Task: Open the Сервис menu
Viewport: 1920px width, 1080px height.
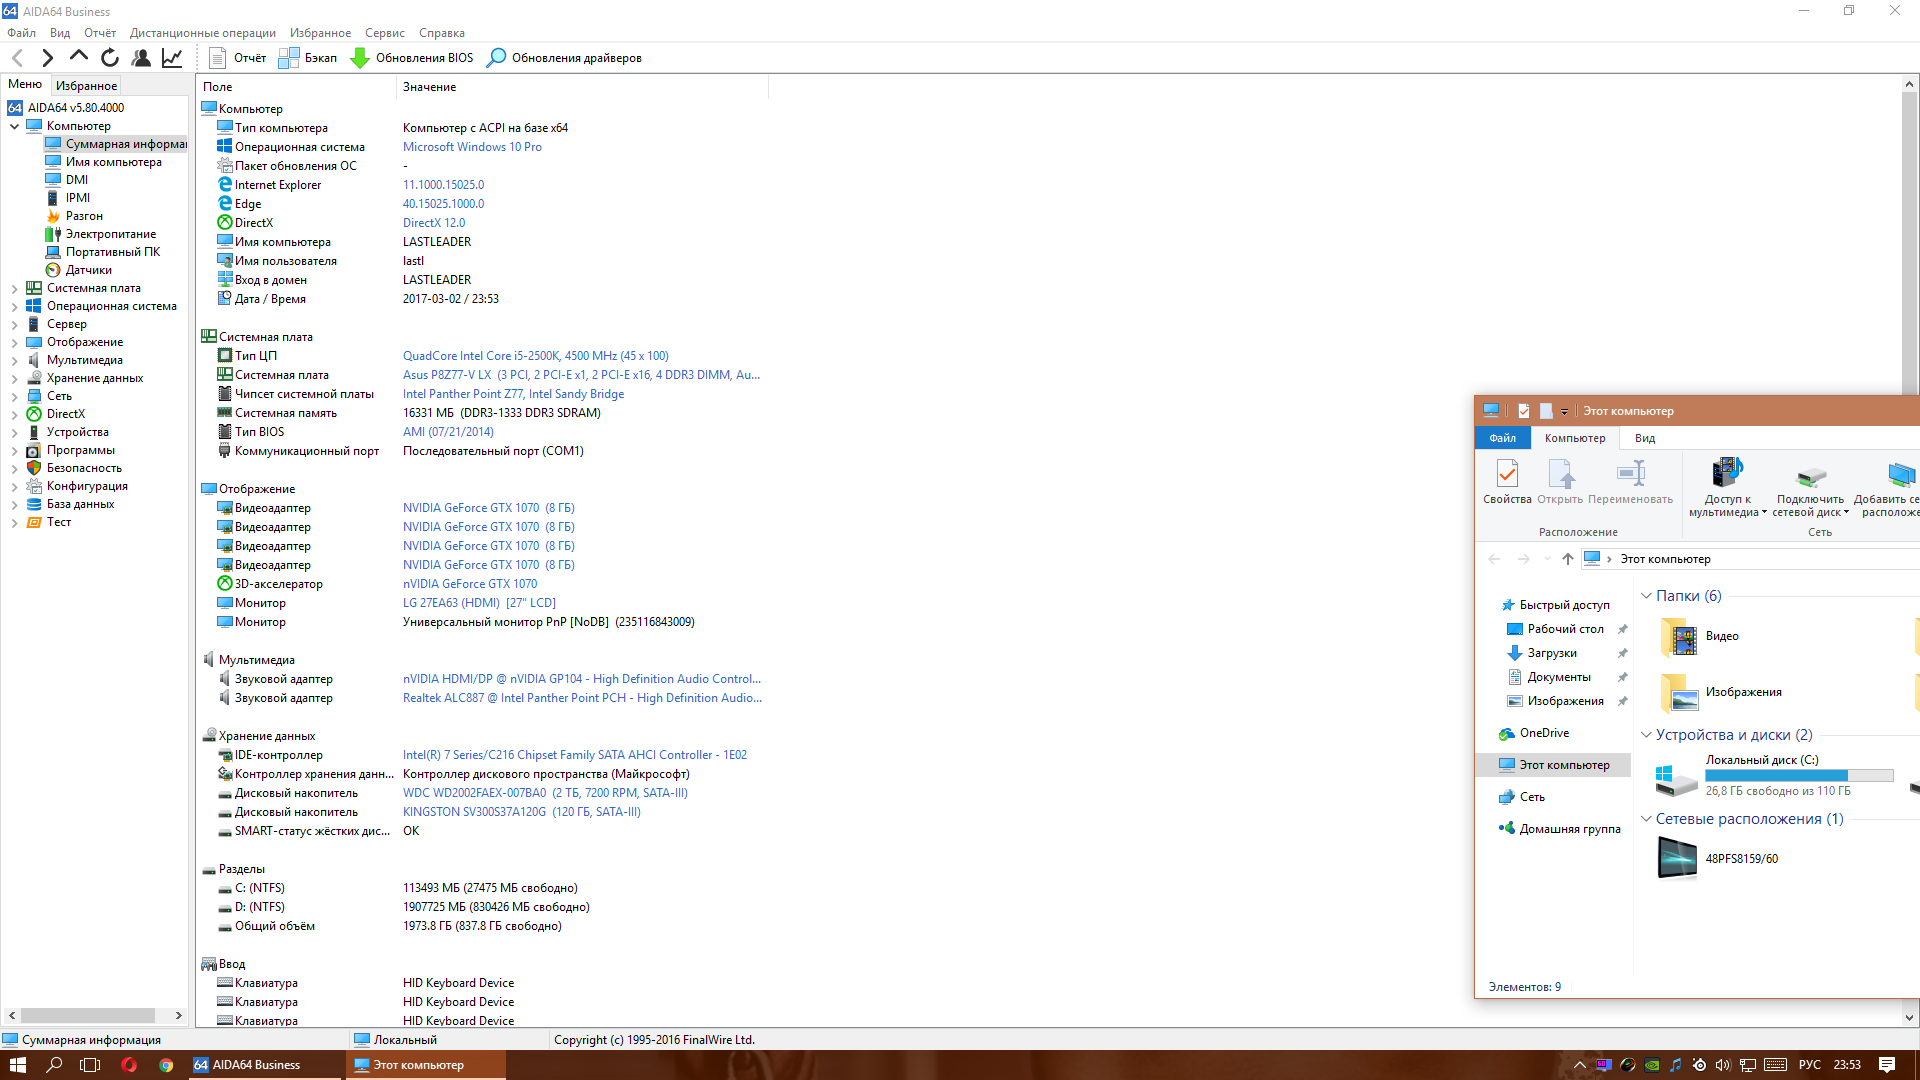Action: click(x=384, y=33)
